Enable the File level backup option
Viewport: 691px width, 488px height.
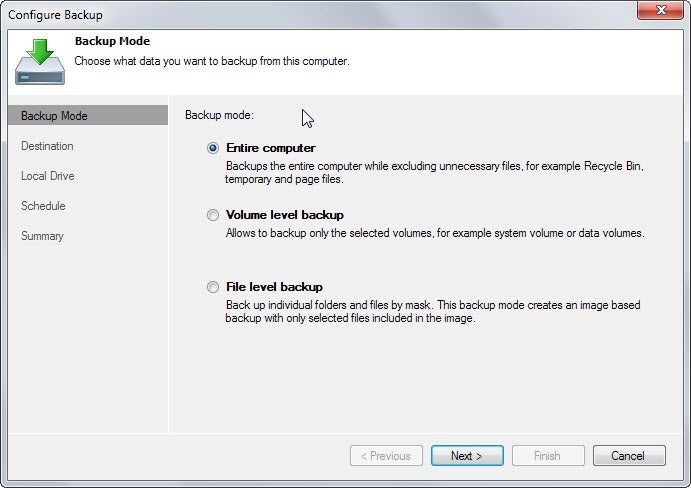click(212, 287)
